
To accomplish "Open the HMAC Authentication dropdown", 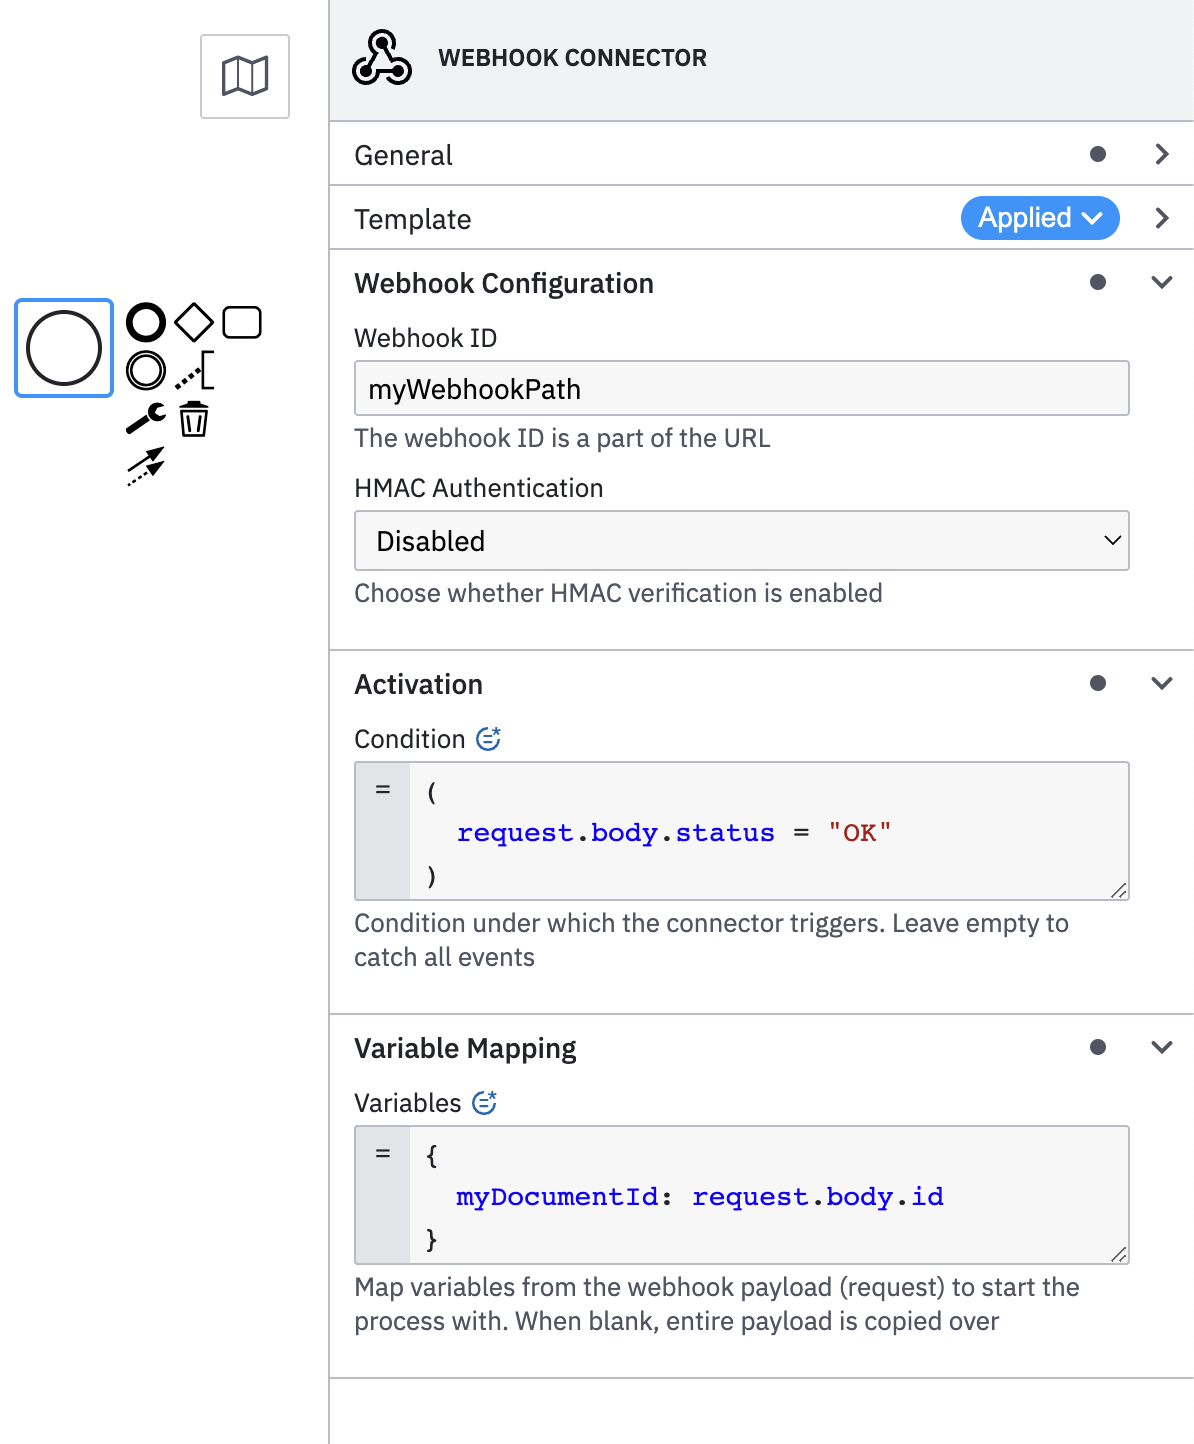I will coord(741,541).
